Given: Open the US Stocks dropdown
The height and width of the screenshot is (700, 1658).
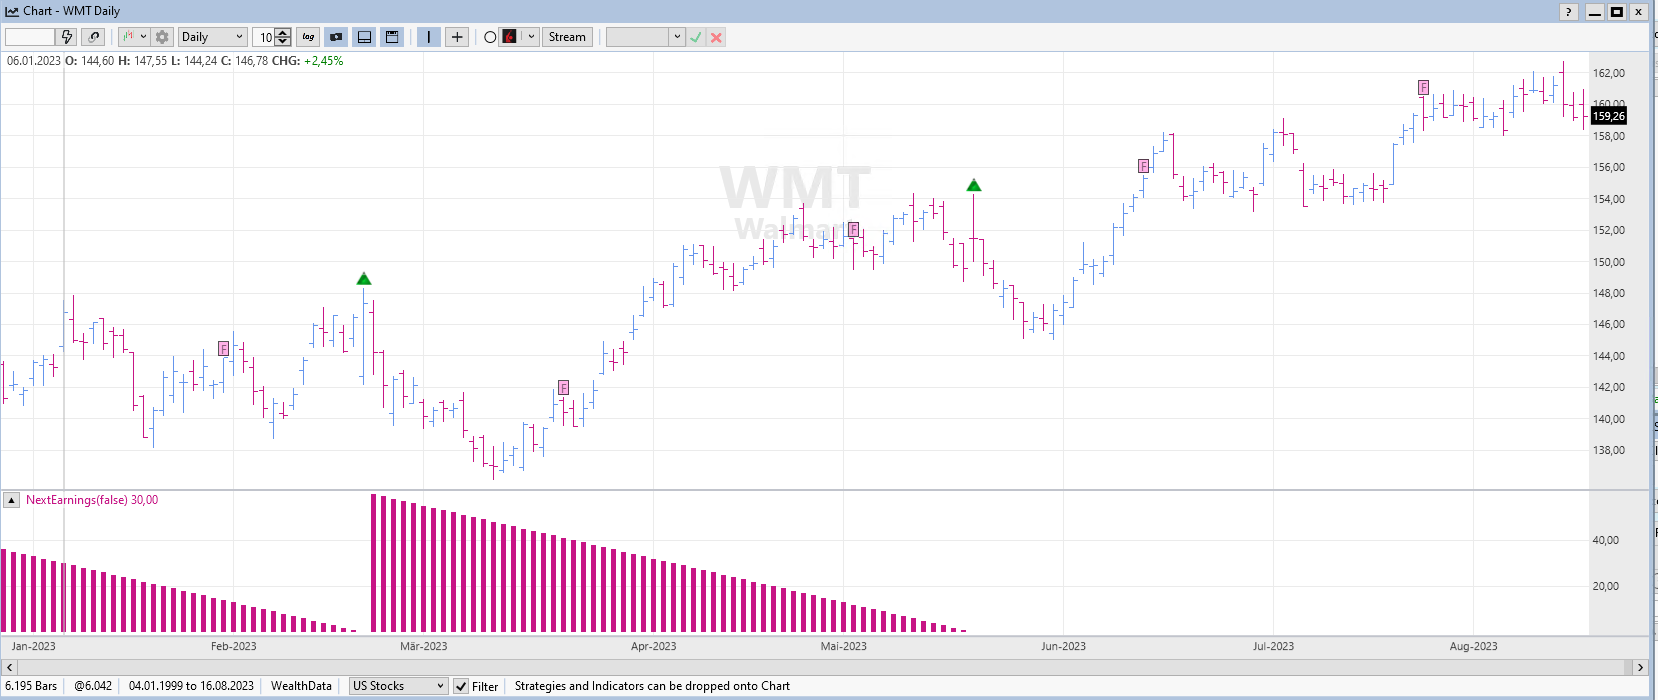Looking at the screenshot, I should 398,686.
